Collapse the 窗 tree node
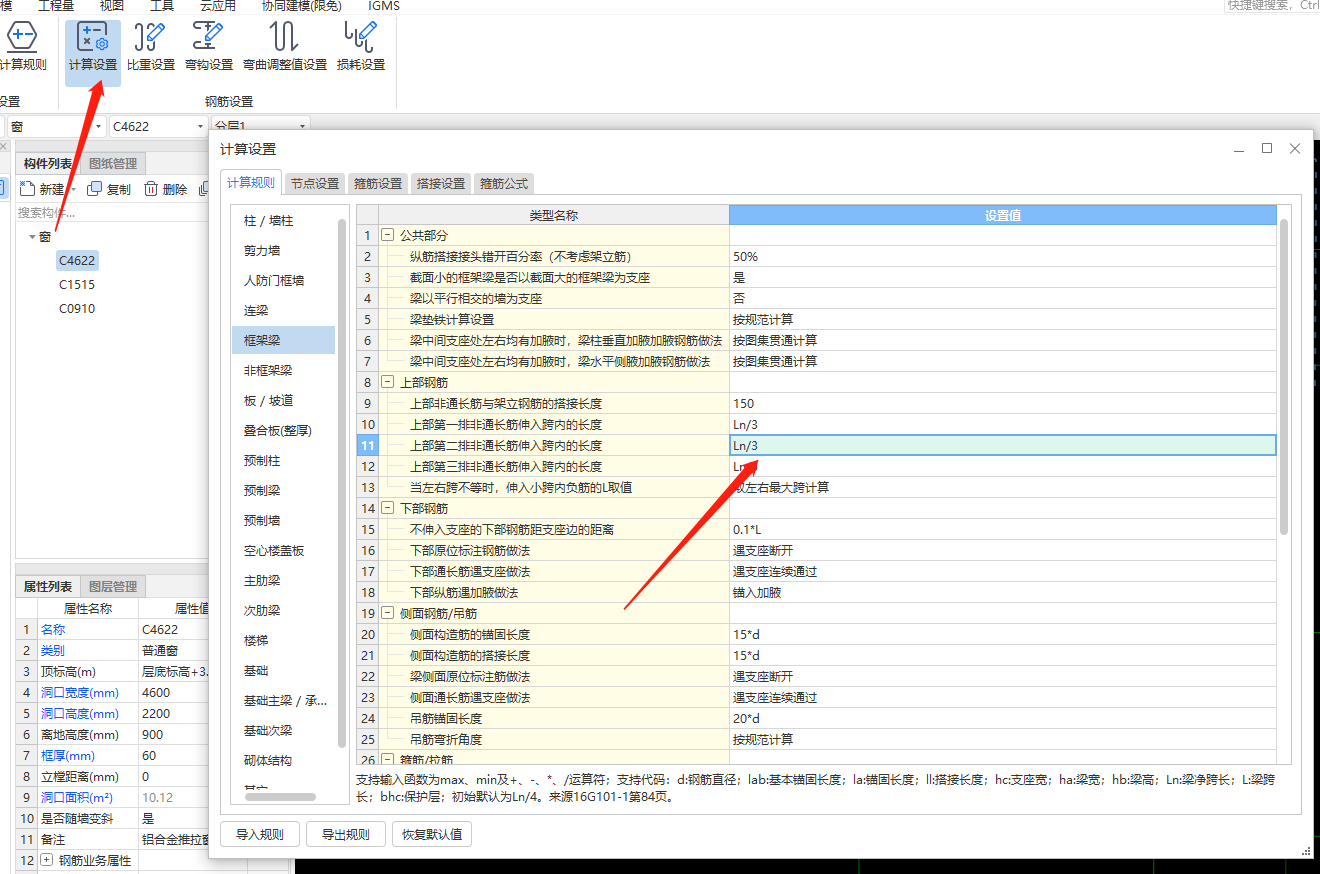Viewport: 1320px width, 874px height. (32, 237)
